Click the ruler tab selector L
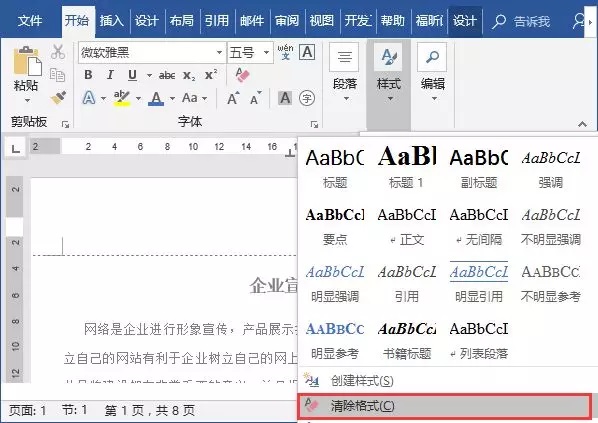 [15, 148]
